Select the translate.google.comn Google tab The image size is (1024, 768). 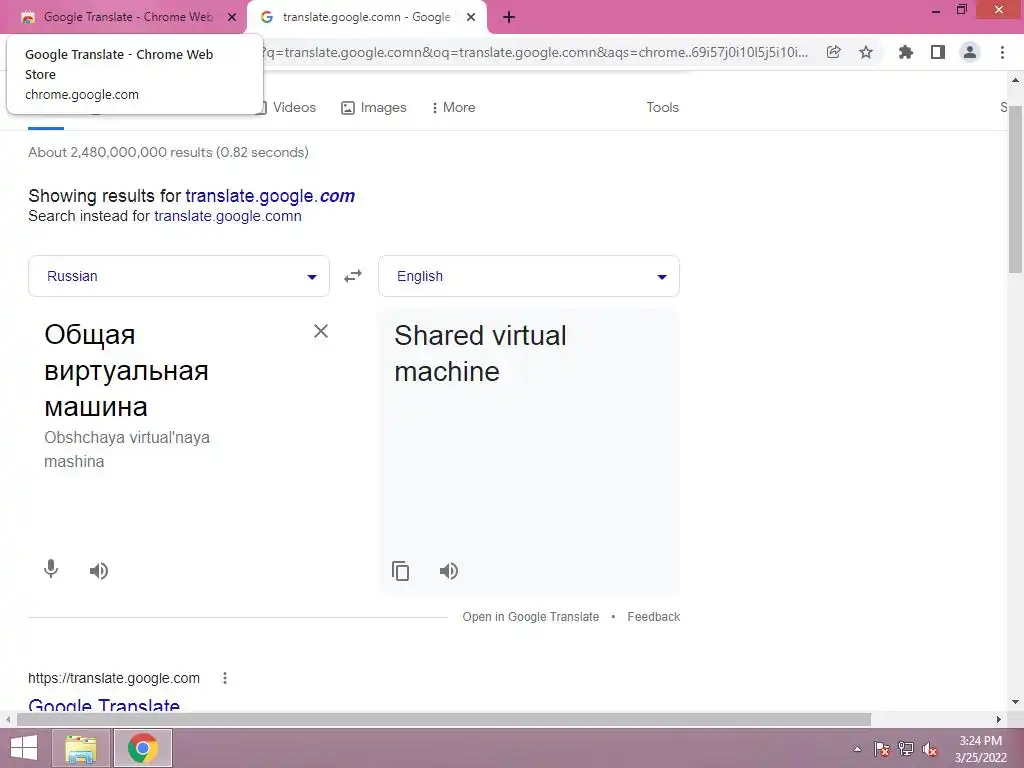[x=367, y=17]
